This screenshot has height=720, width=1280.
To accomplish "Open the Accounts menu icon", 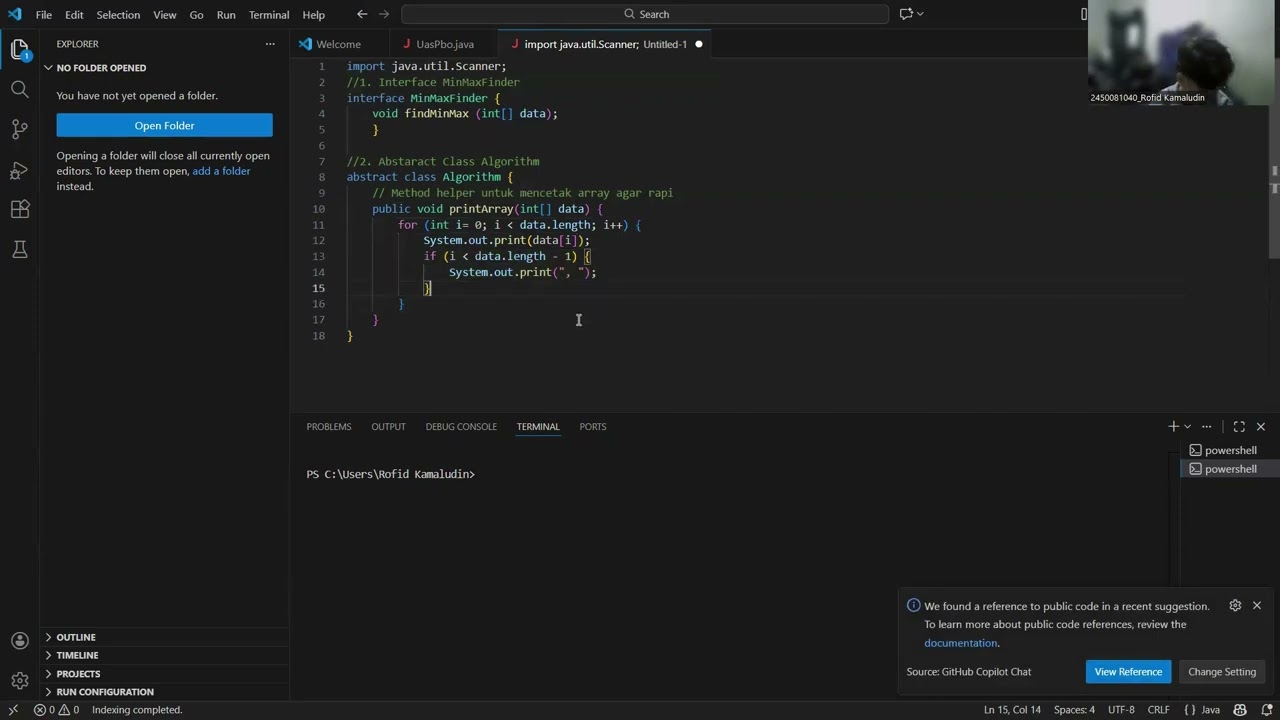I will pyautogui.click(x=19, y=641).
